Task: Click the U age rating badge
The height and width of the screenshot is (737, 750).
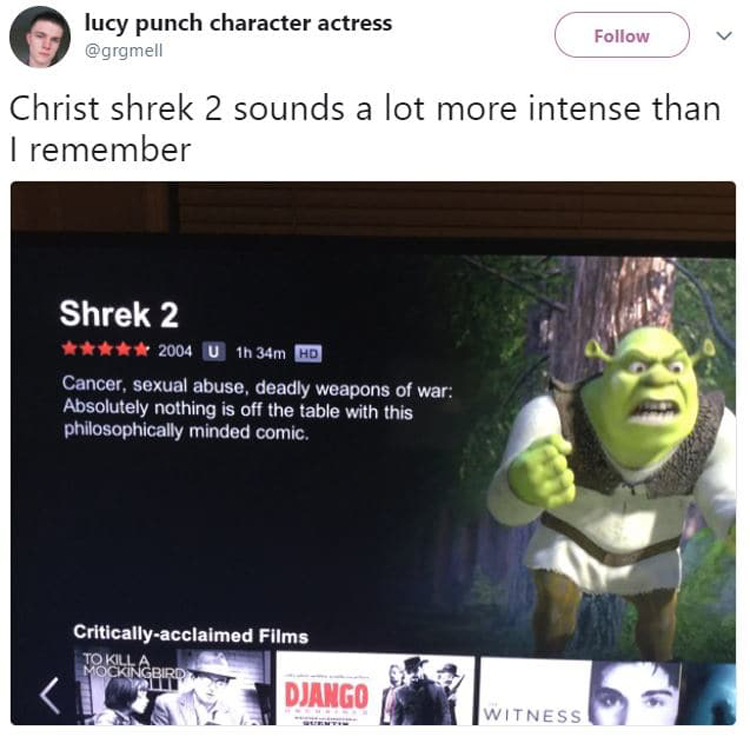Action: [213, 352]
